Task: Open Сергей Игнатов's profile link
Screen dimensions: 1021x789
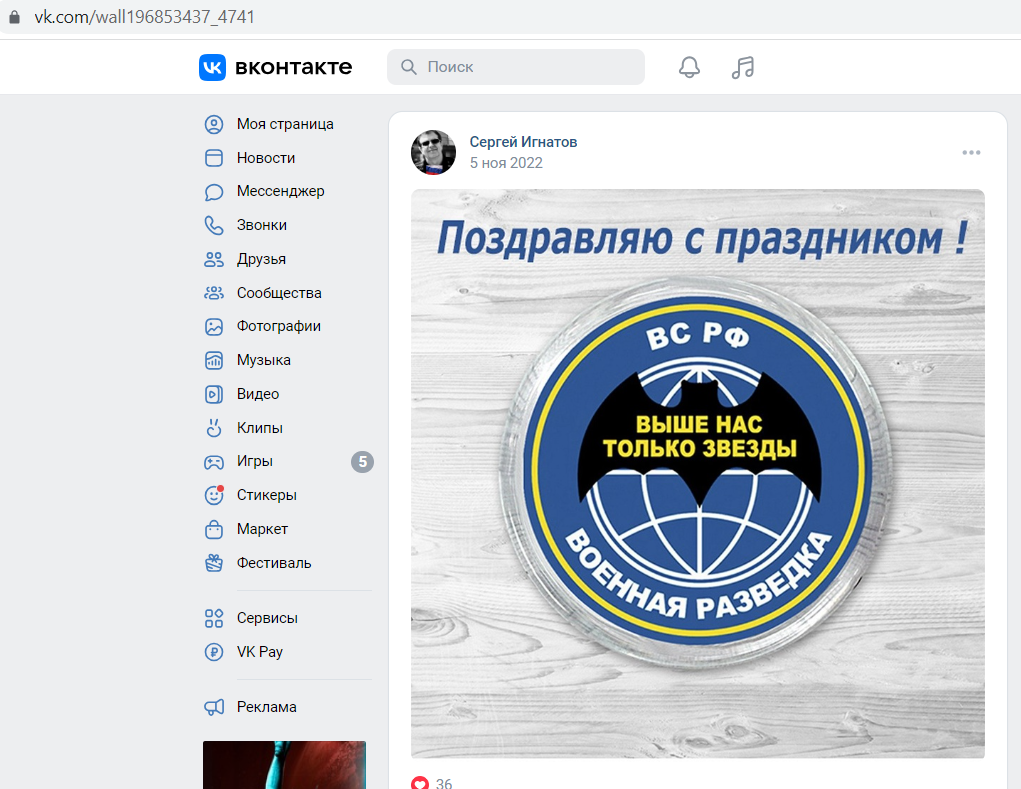Action: coord(524,142)
